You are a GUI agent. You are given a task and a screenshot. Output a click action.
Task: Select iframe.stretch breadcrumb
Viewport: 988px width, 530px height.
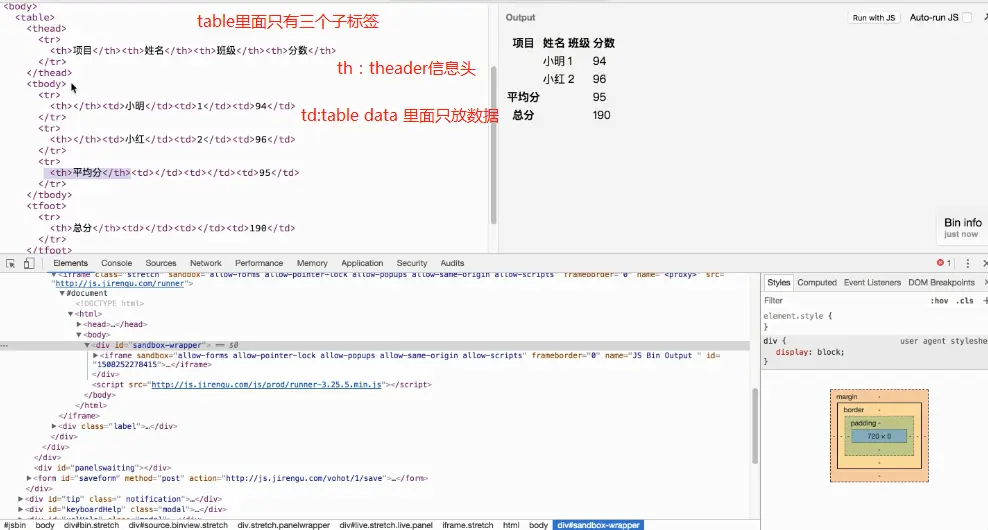tap(468, 525)
